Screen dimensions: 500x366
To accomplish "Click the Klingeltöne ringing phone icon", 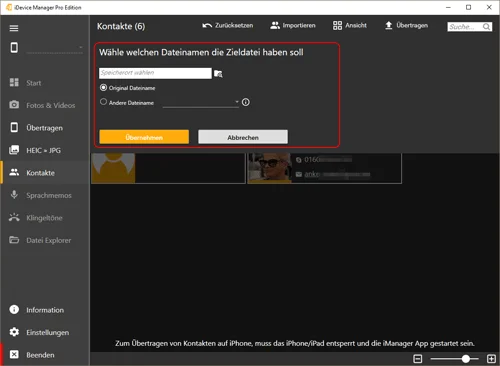I will pos(14,217).
